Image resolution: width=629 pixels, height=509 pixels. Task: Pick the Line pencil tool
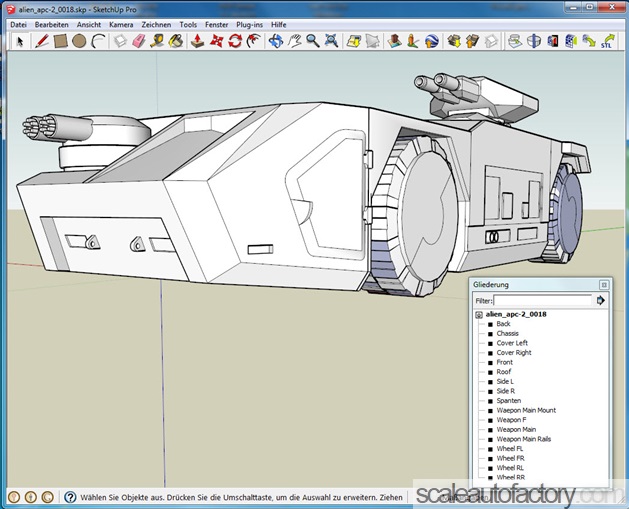[x=42, y=41]
